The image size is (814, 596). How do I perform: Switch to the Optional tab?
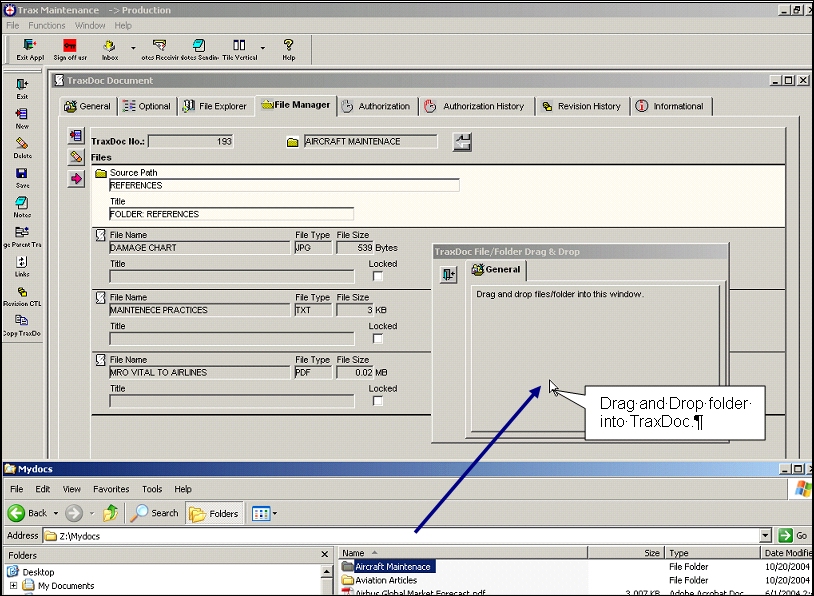pos(147,106)
